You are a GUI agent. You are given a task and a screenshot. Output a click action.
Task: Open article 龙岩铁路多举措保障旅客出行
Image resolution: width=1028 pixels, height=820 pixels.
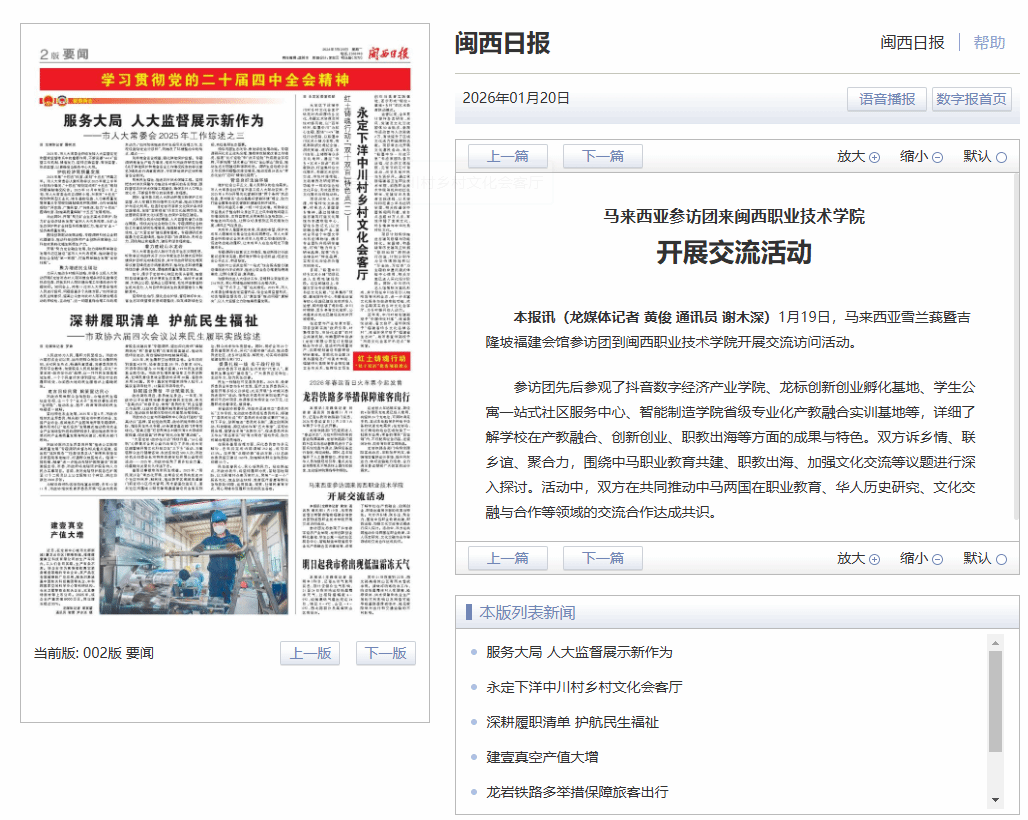pyautogui.click(x=577, y=792)
